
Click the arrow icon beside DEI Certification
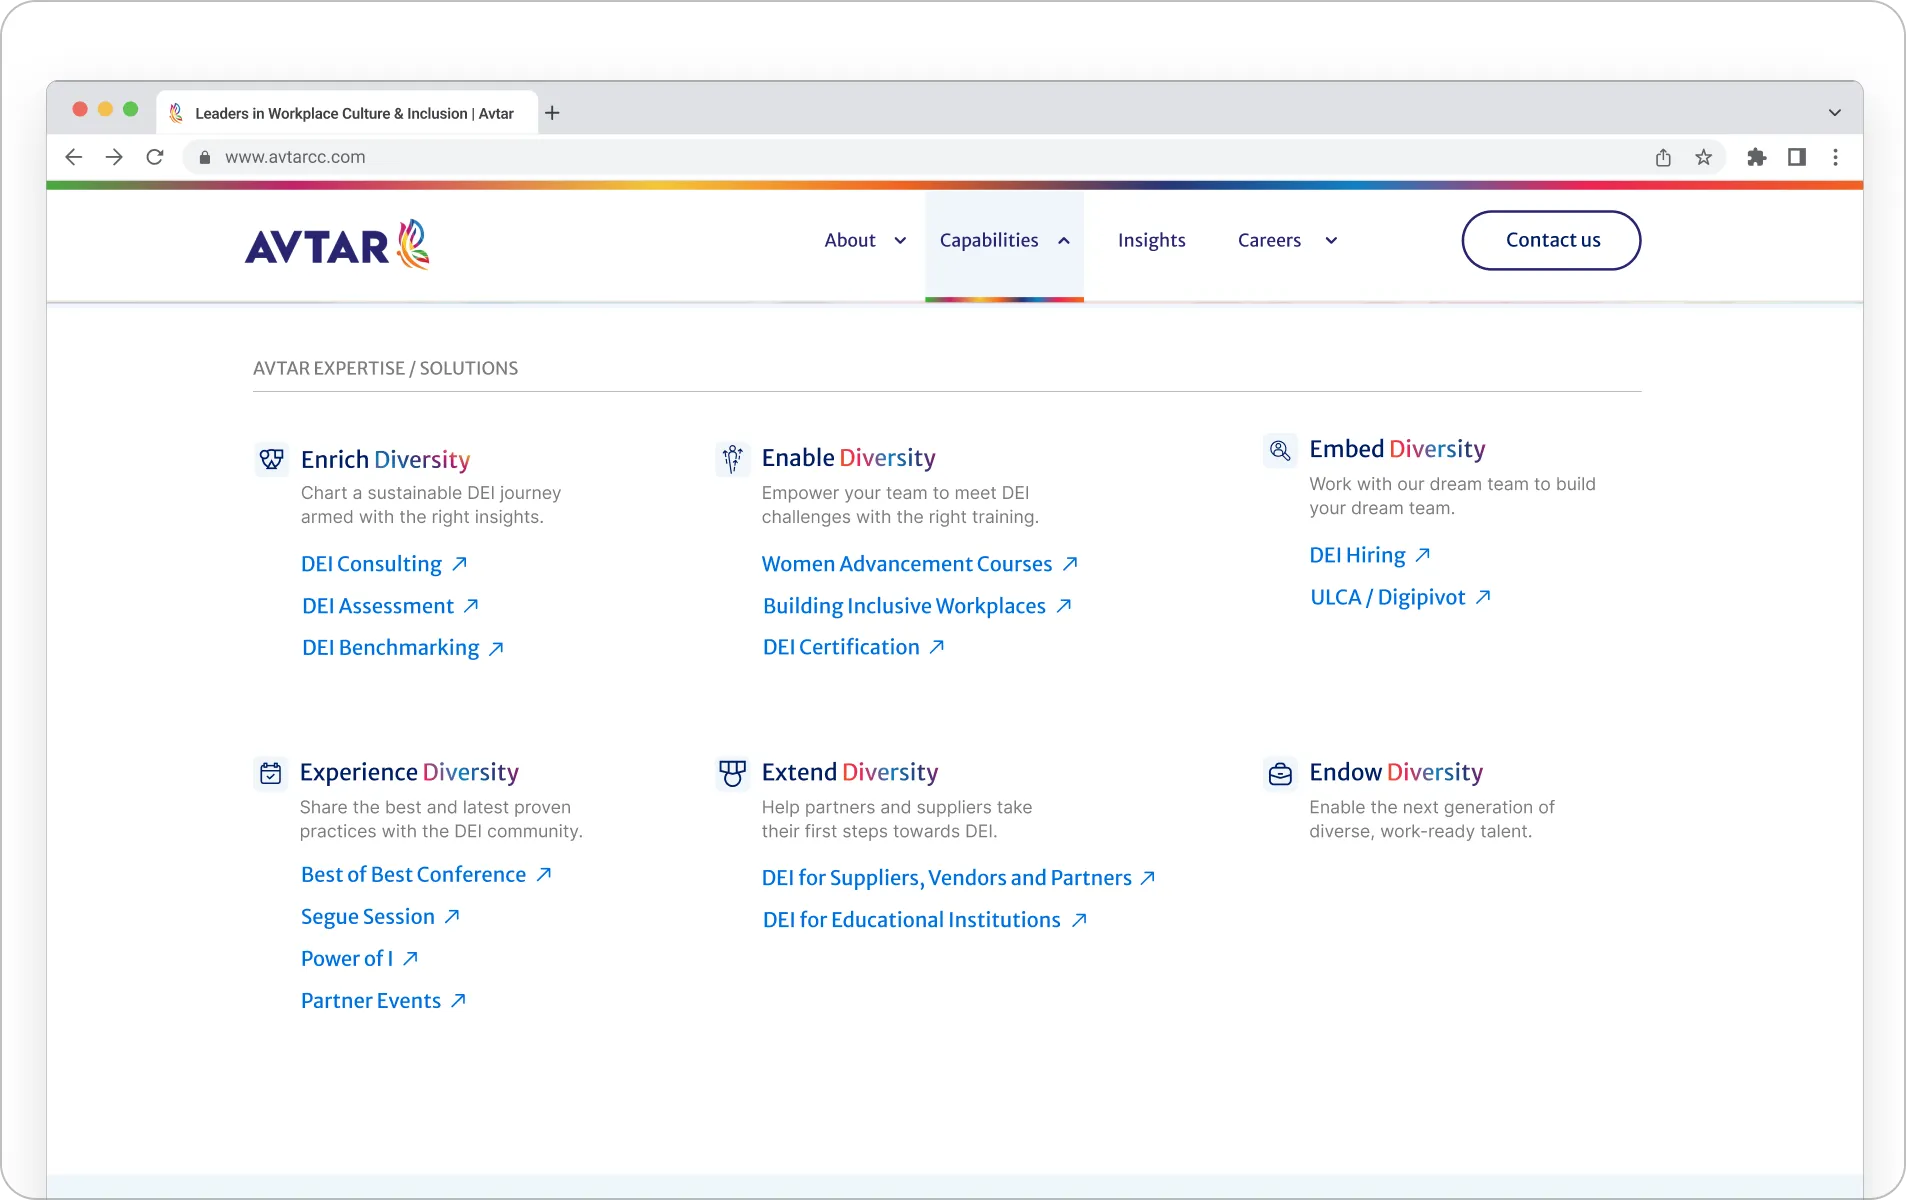937,647
